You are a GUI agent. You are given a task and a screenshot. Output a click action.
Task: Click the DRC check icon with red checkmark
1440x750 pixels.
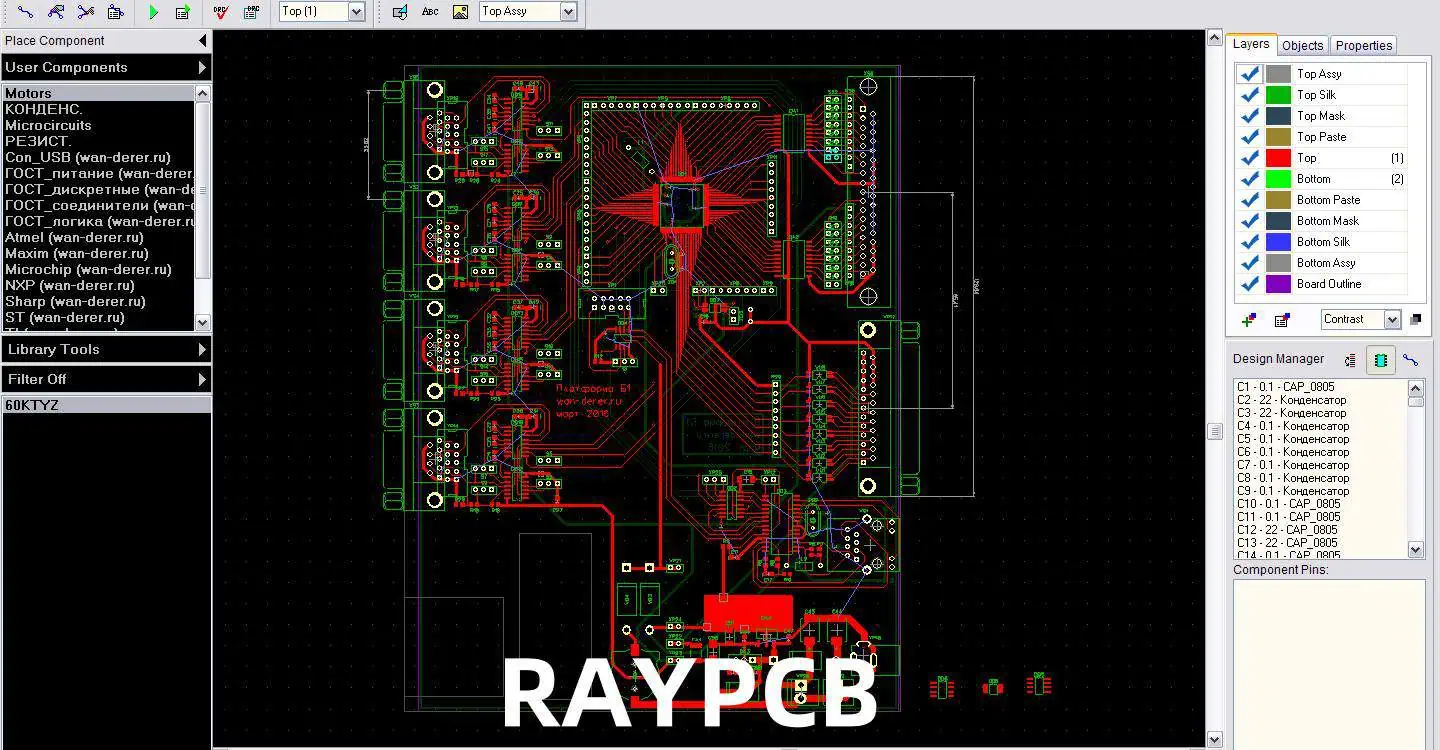pyautogui.click(x=221, y=12)
